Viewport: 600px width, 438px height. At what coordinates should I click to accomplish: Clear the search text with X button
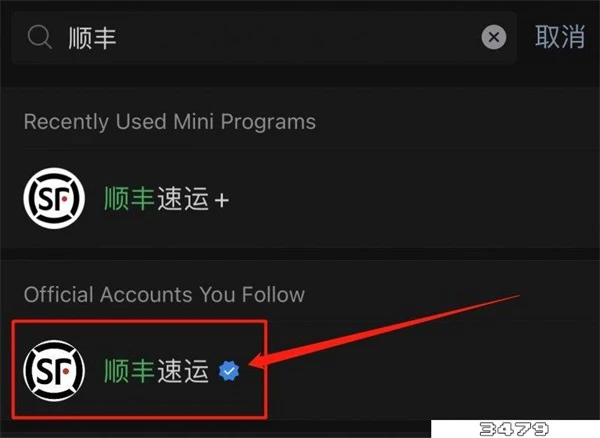click(494, 37)
